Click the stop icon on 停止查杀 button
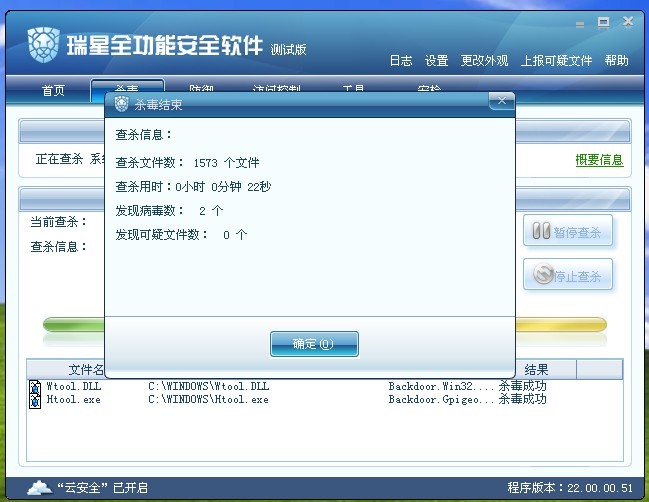Screen dimensions: 649x502 [543, 274]
